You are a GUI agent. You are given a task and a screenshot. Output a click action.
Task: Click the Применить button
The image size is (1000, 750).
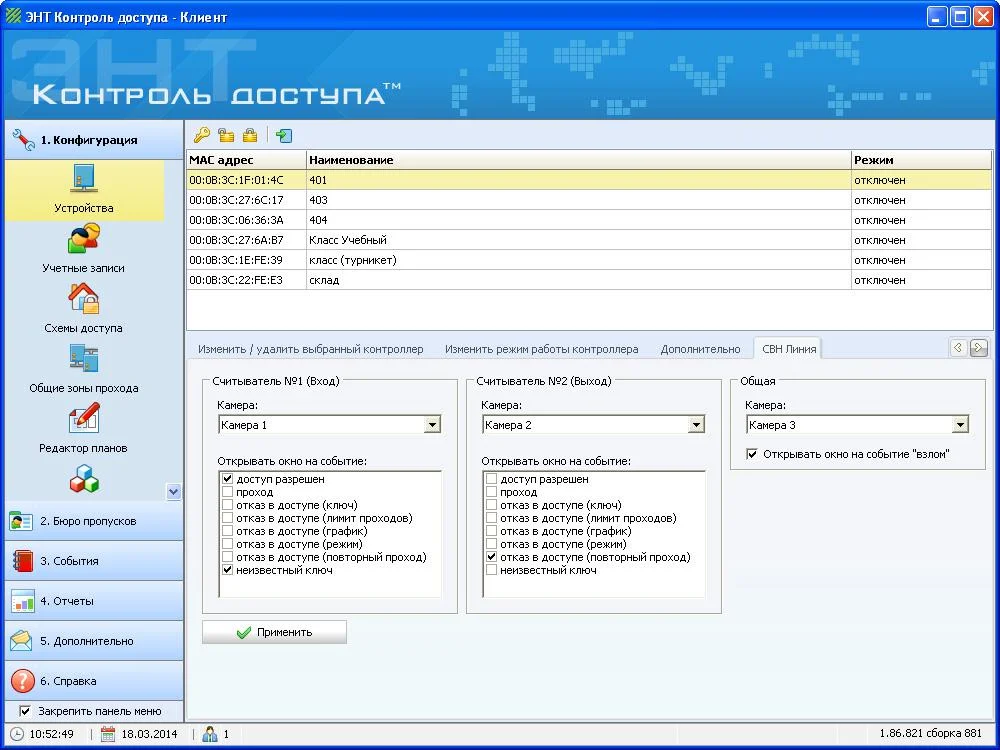pyautogui.click(x=274, y=632)
